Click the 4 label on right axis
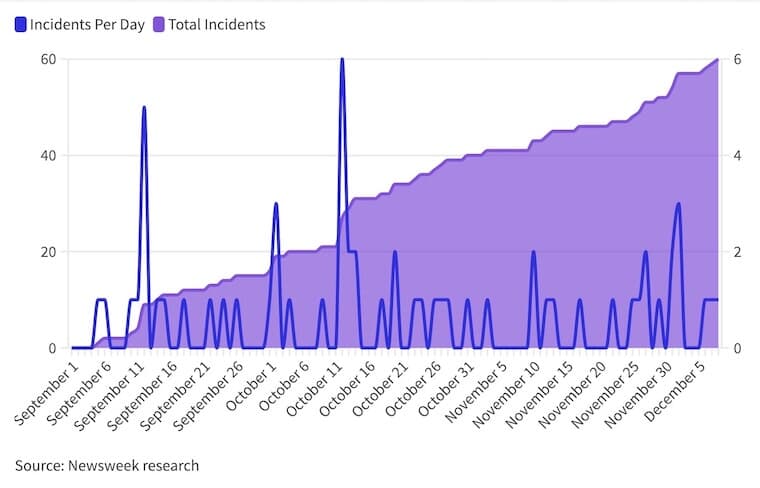 pyautogui.click(x=737, y=155)
